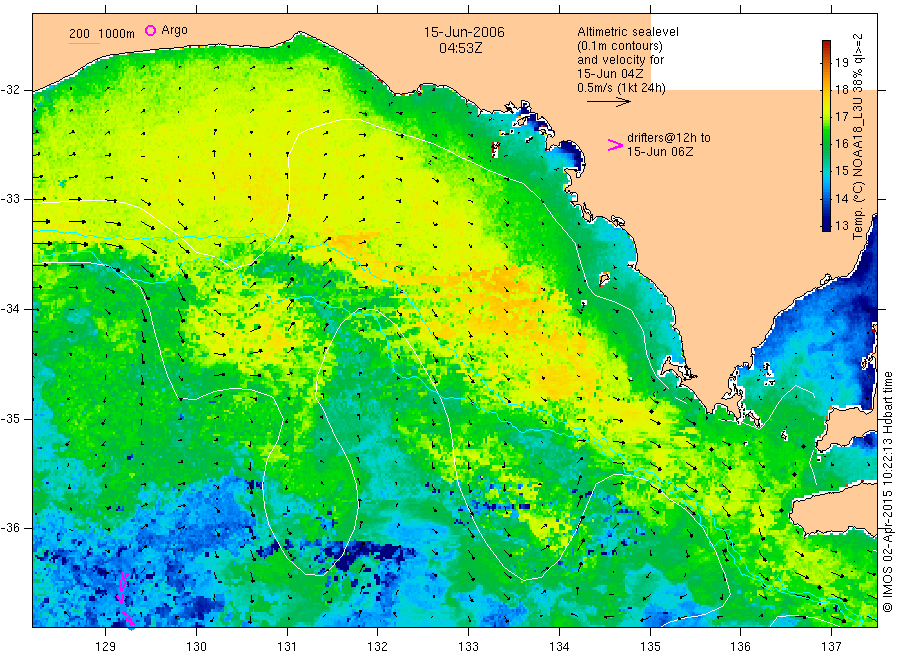Click the 'and velocity for' legend text

coord(620,60)
